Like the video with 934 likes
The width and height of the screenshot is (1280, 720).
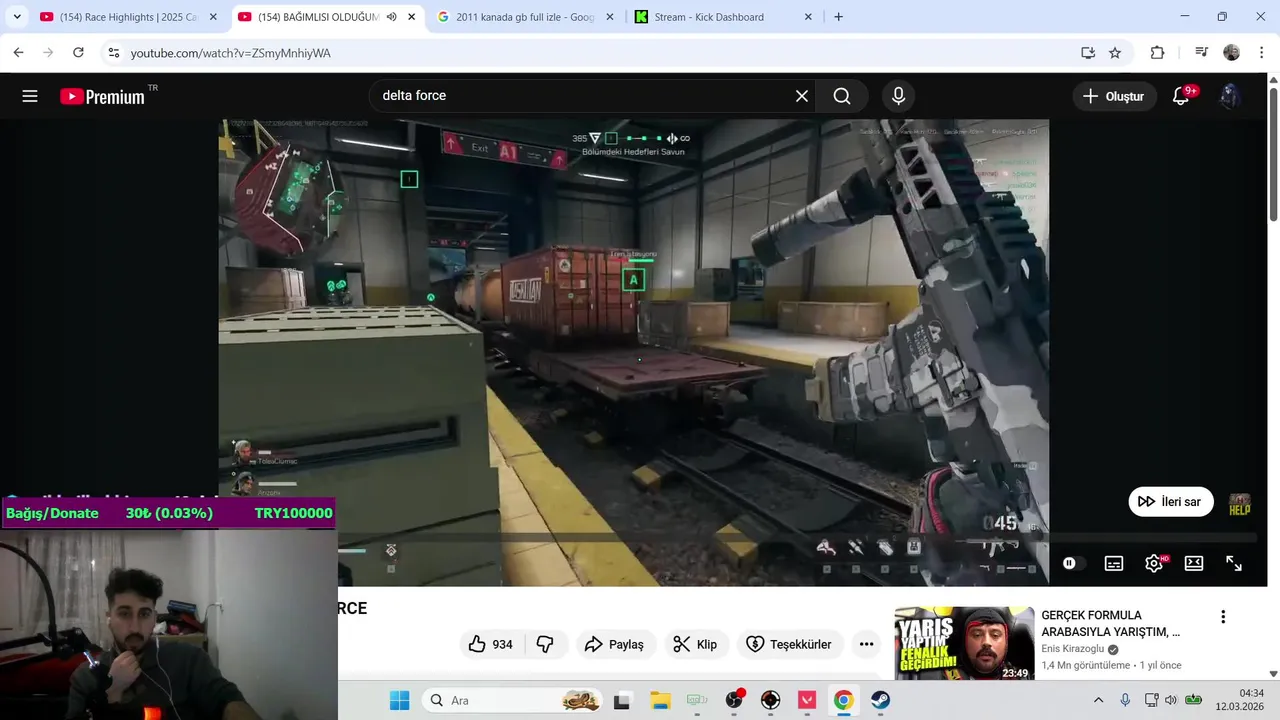coord(491,644)
